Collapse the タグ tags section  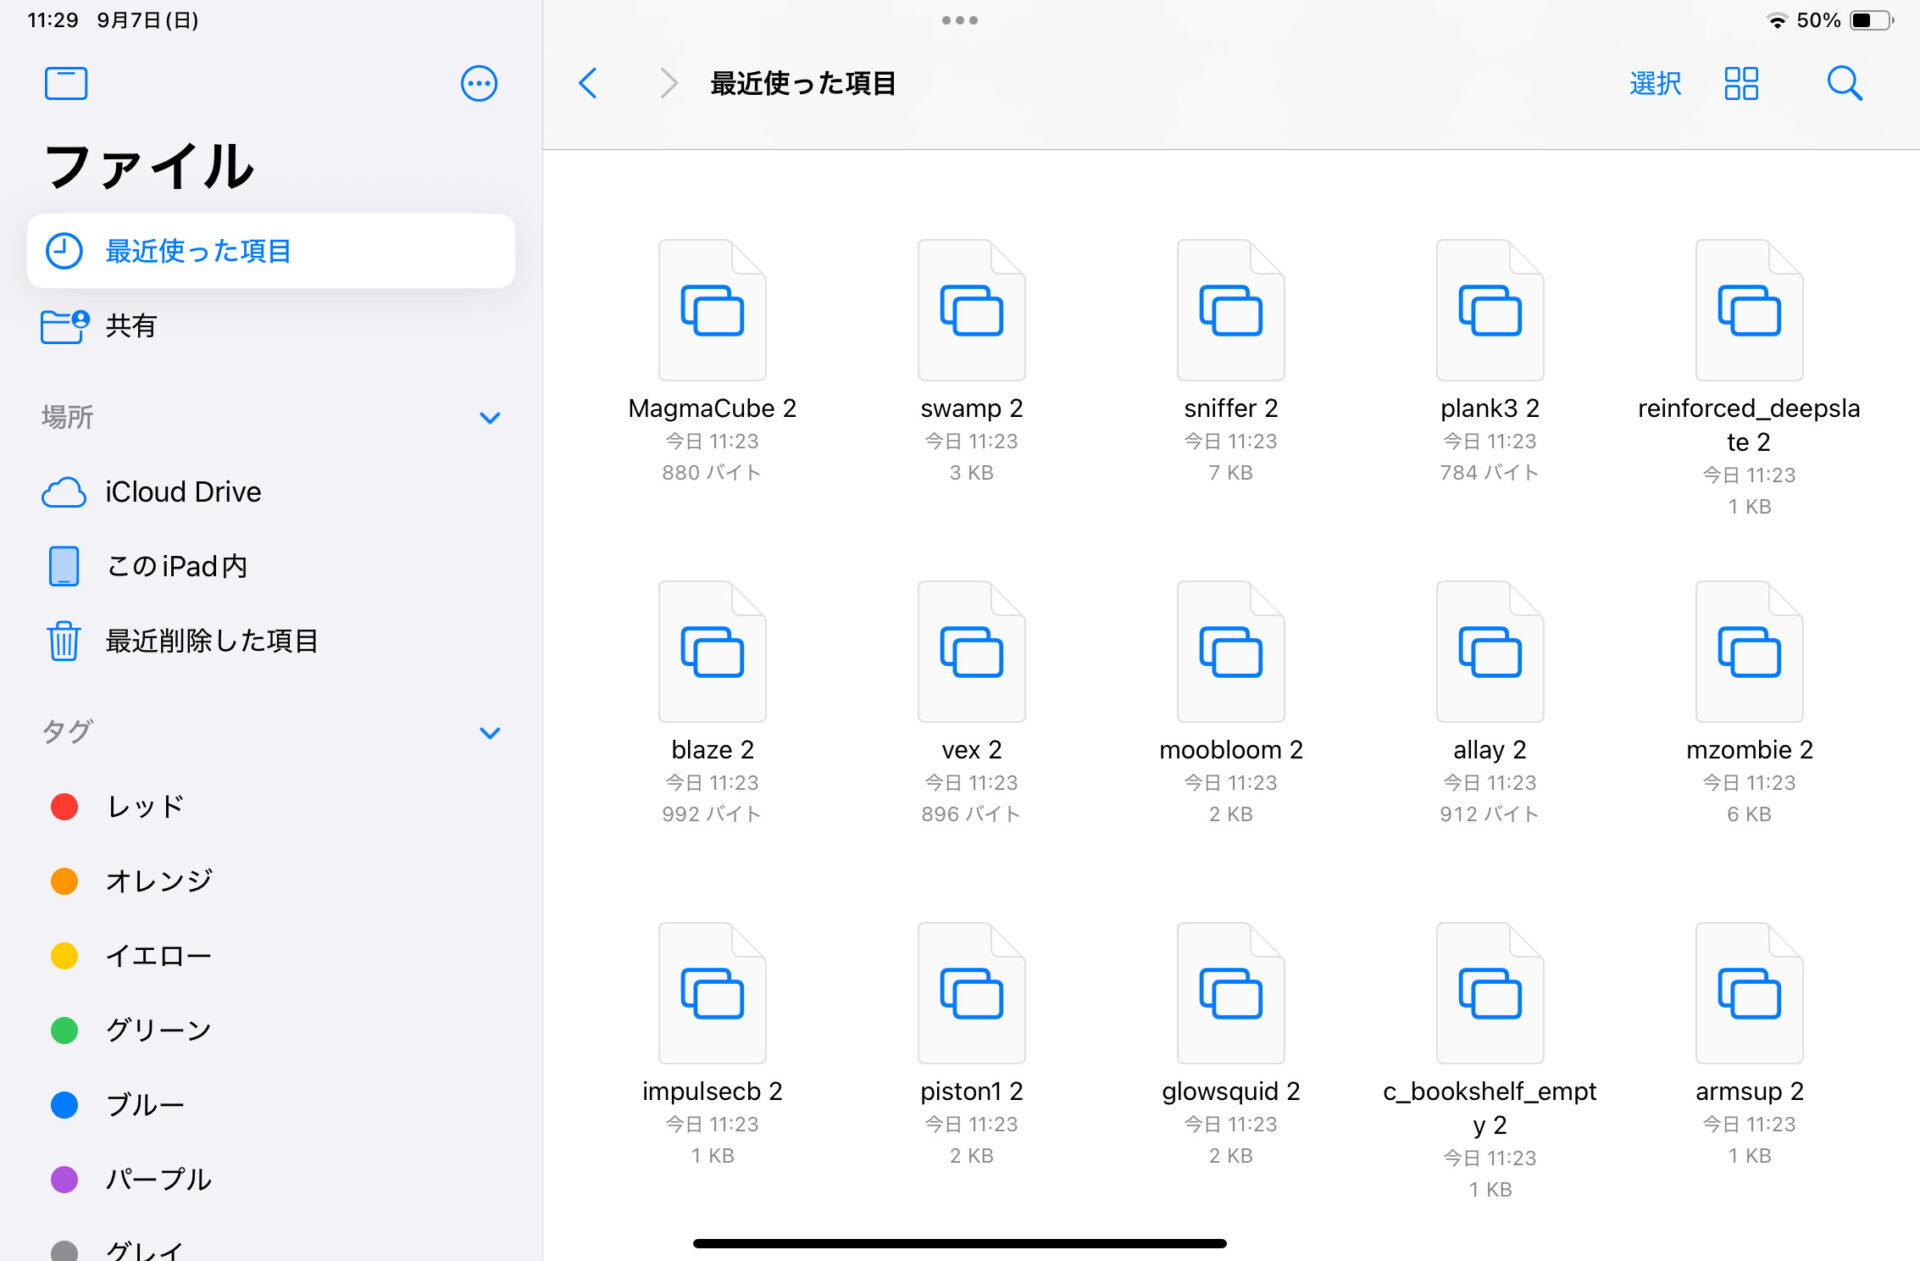489,732
